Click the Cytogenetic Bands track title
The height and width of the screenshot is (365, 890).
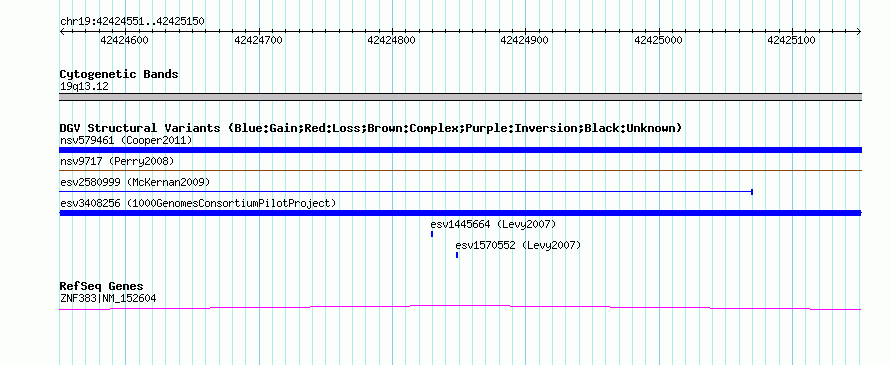(x=119, y=74)
